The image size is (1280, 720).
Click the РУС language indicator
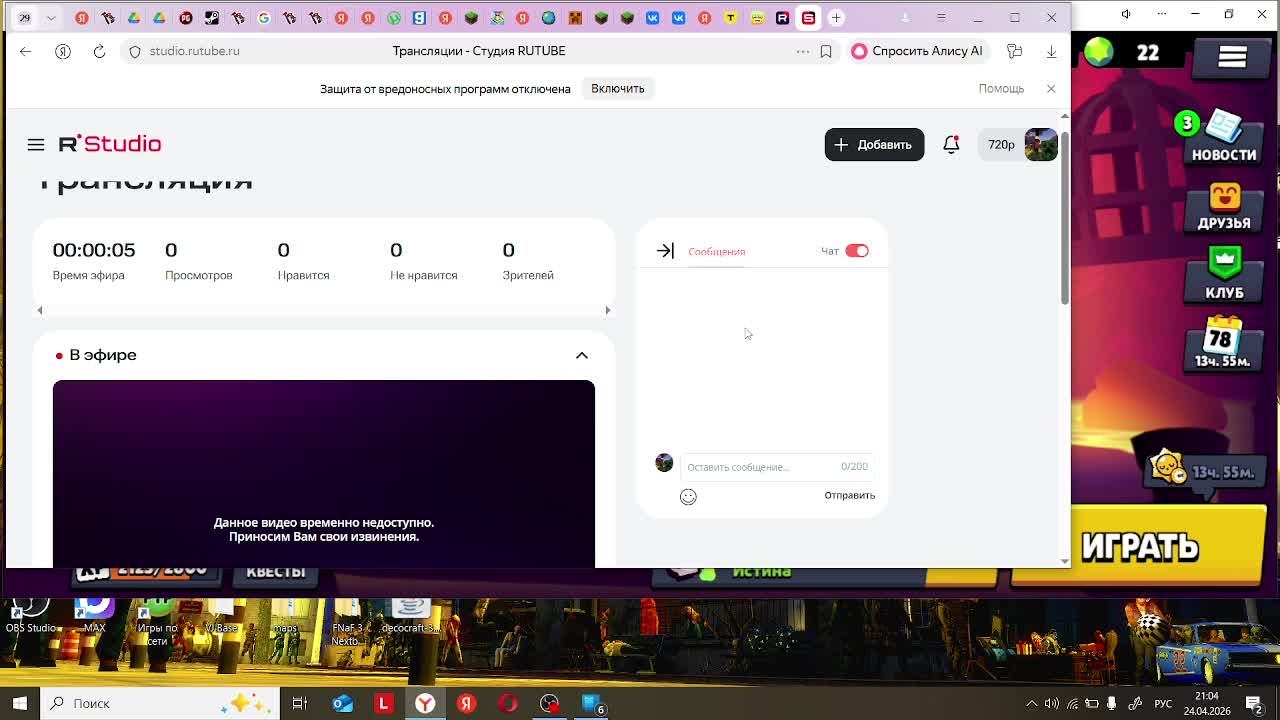point(1163,703)
